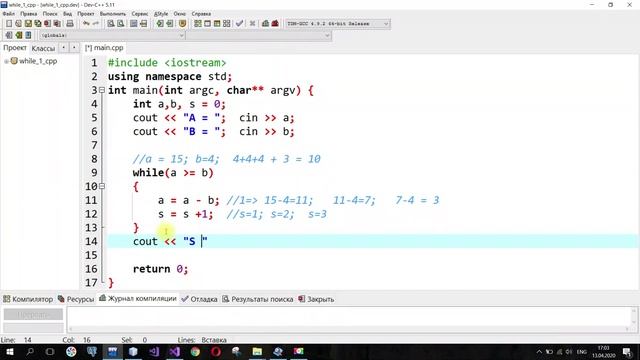Click the New file toolbar icon

click(x=9, y=24)
